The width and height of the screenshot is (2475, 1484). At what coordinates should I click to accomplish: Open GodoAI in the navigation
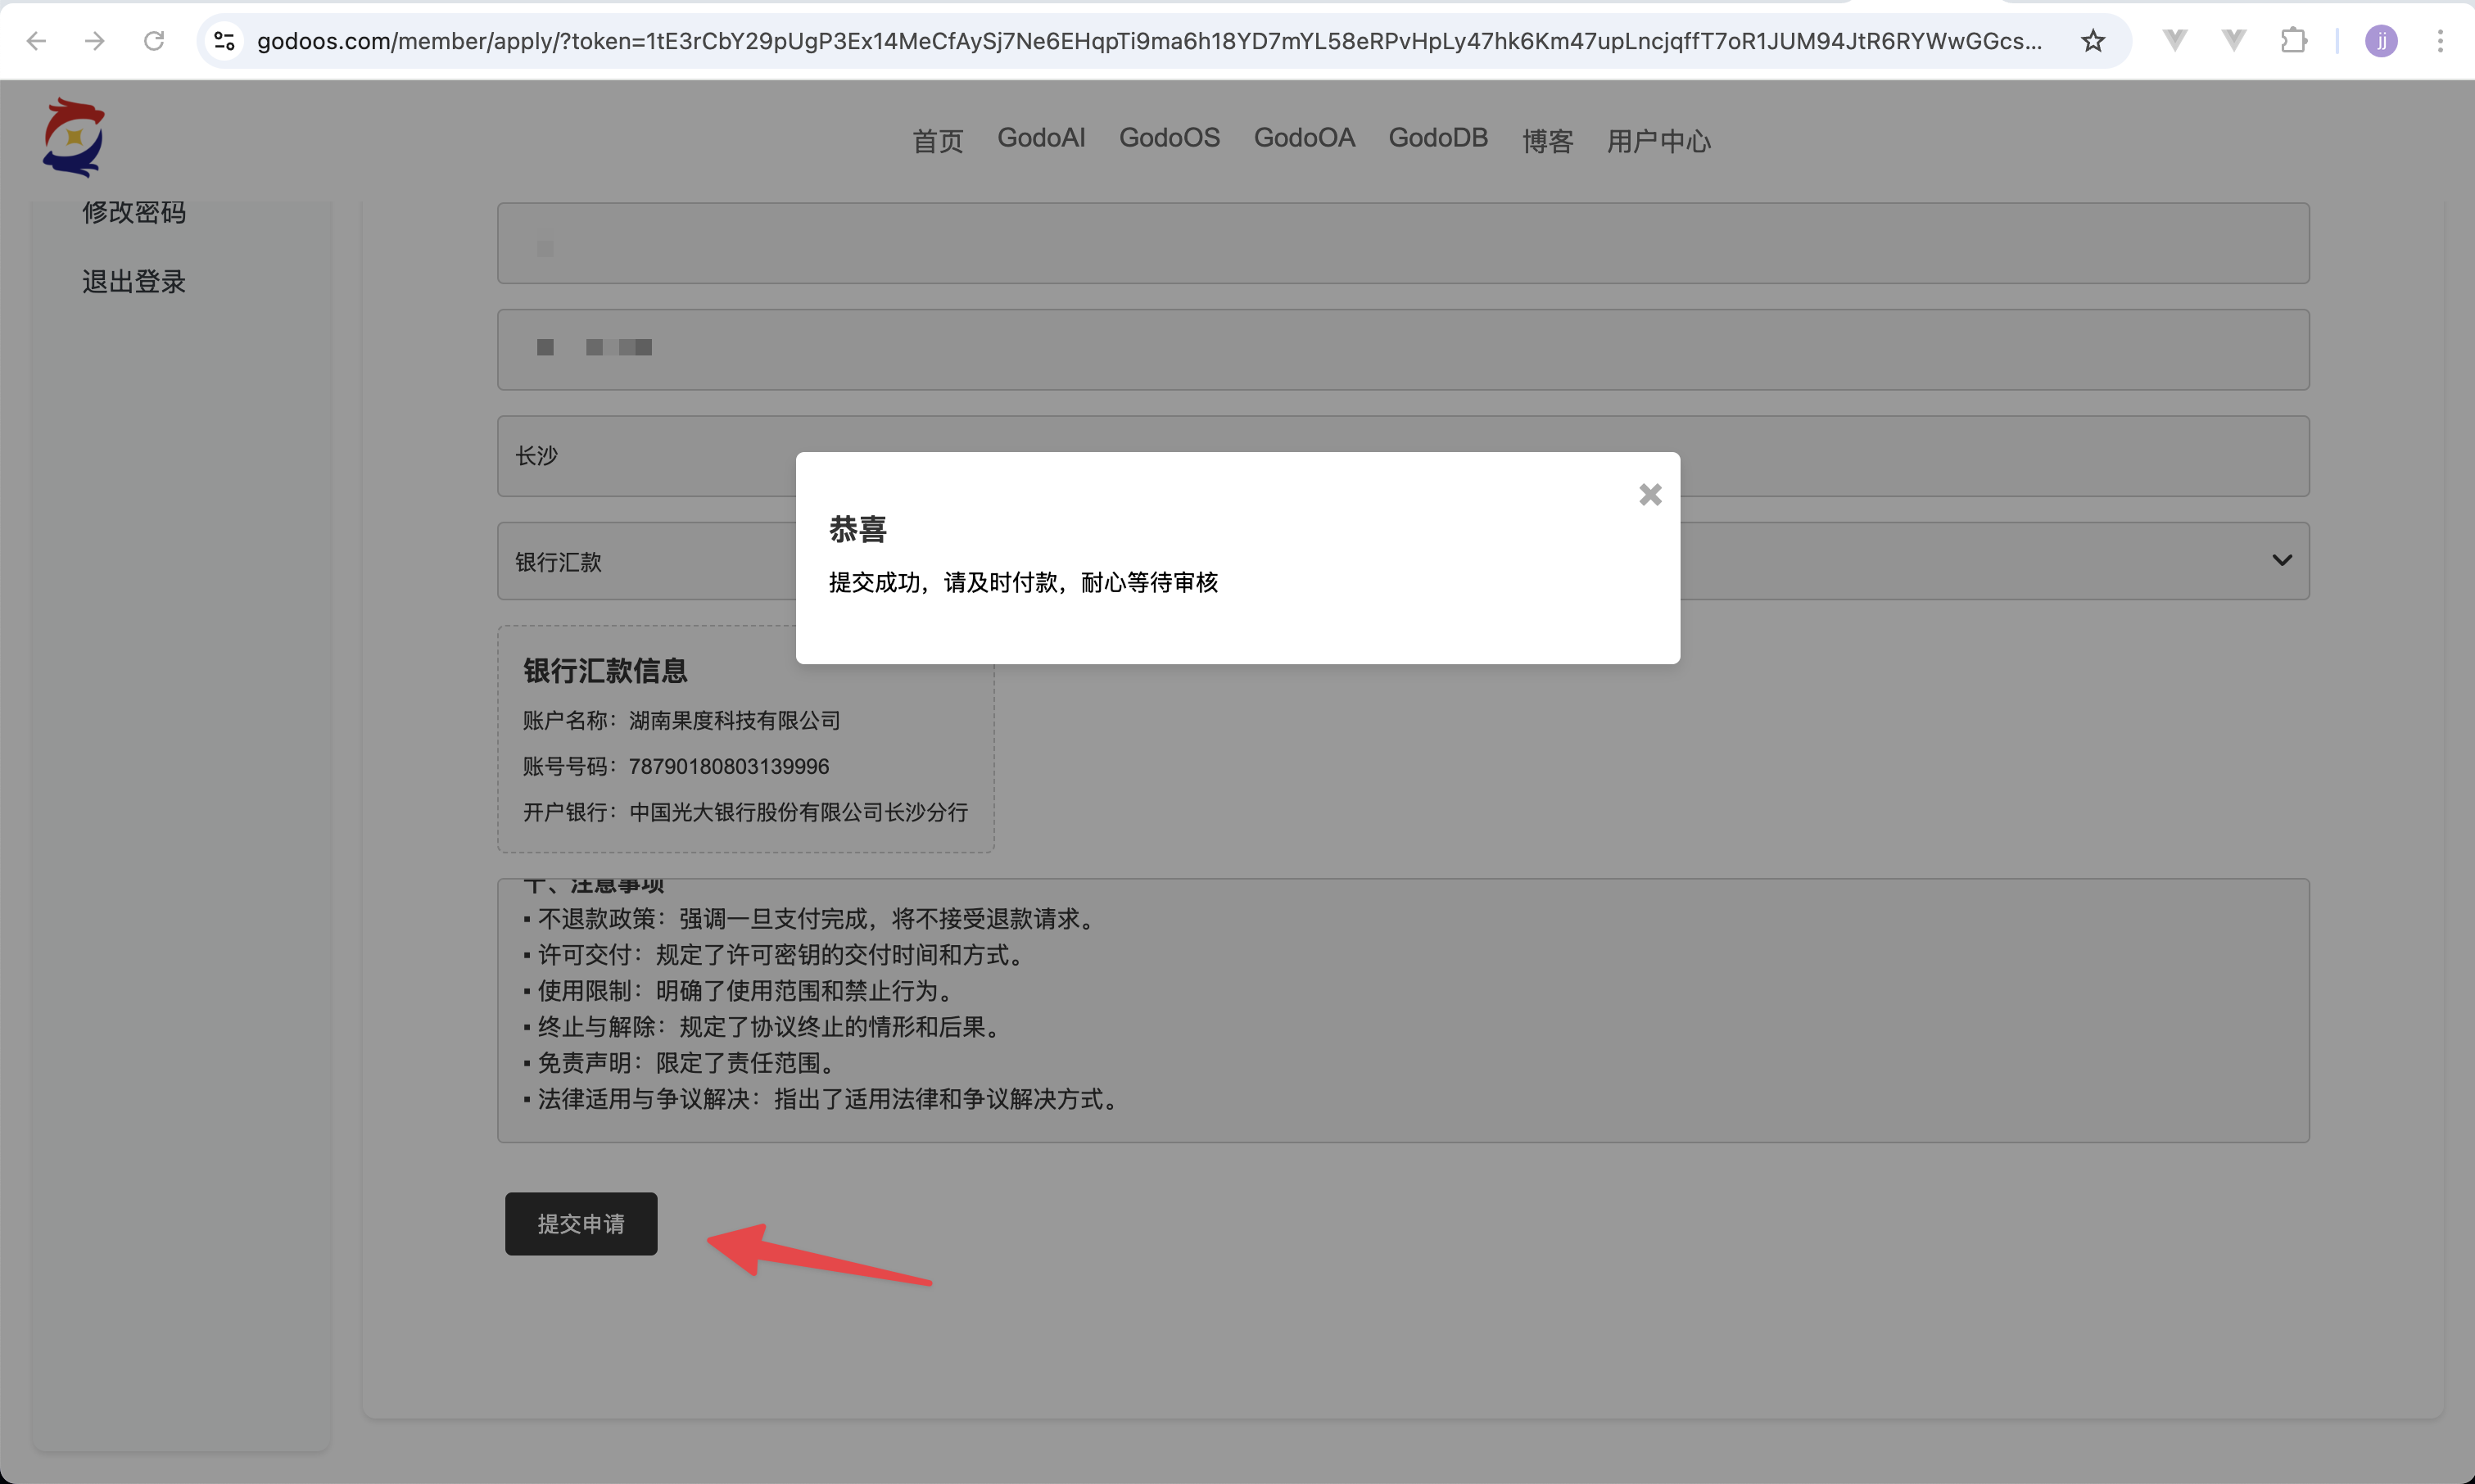(1041, 138)
